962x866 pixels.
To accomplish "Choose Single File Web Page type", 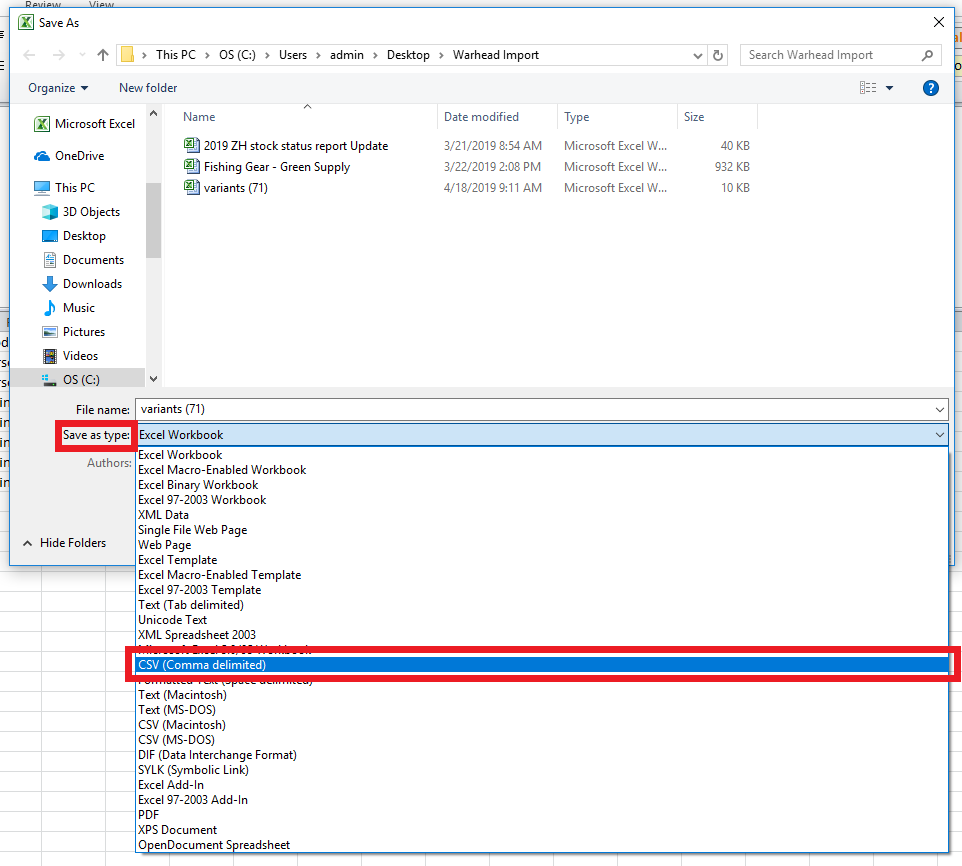I will tap(542, 530).
